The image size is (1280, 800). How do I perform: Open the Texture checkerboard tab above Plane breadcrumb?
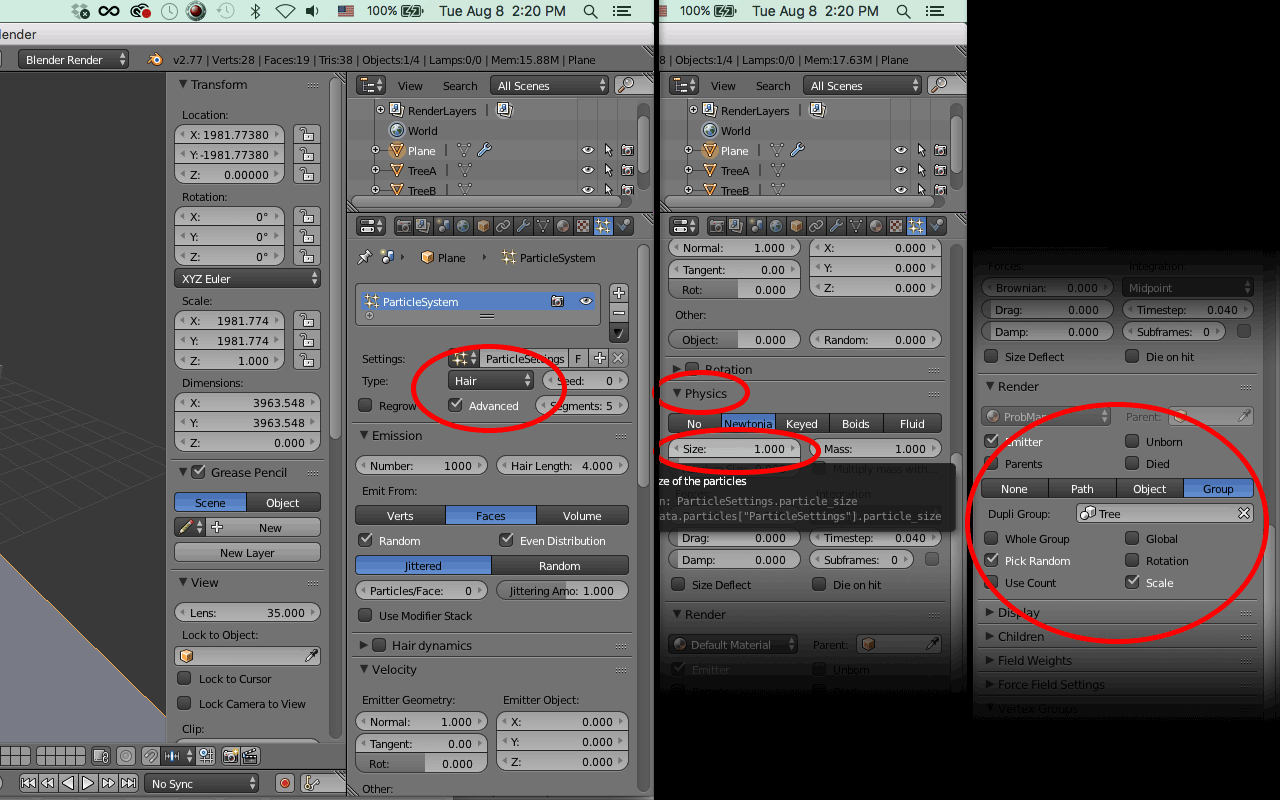point(583,226)
